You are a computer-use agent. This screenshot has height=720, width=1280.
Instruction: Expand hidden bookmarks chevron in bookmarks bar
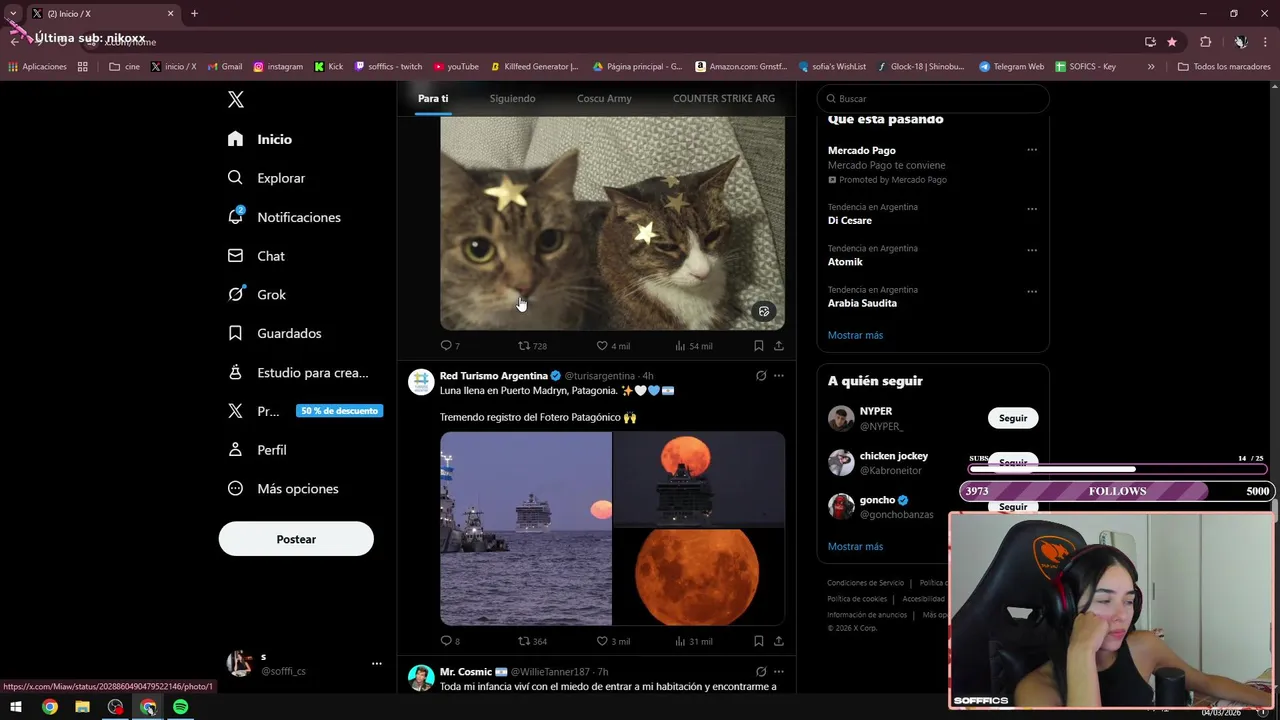click(x=1151, y=67)
